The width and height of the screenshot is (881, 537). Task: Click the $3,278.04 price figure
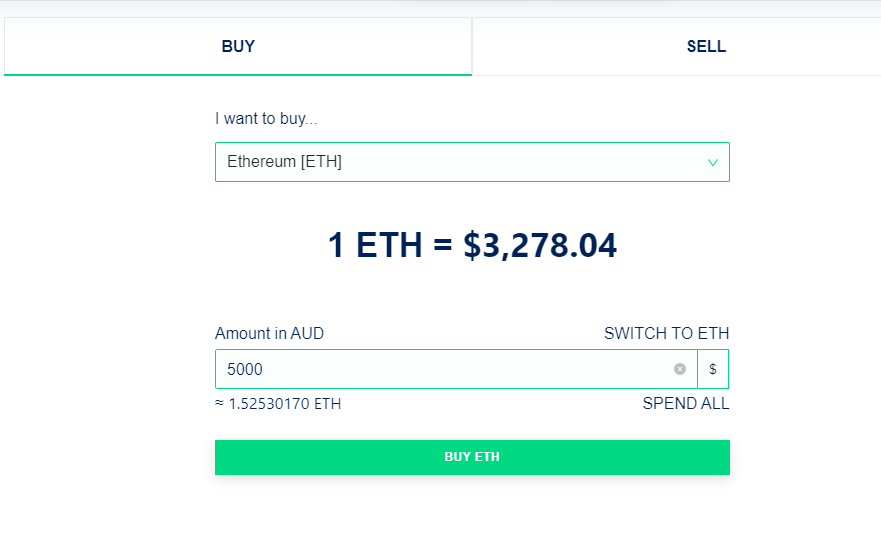[540, 245]
